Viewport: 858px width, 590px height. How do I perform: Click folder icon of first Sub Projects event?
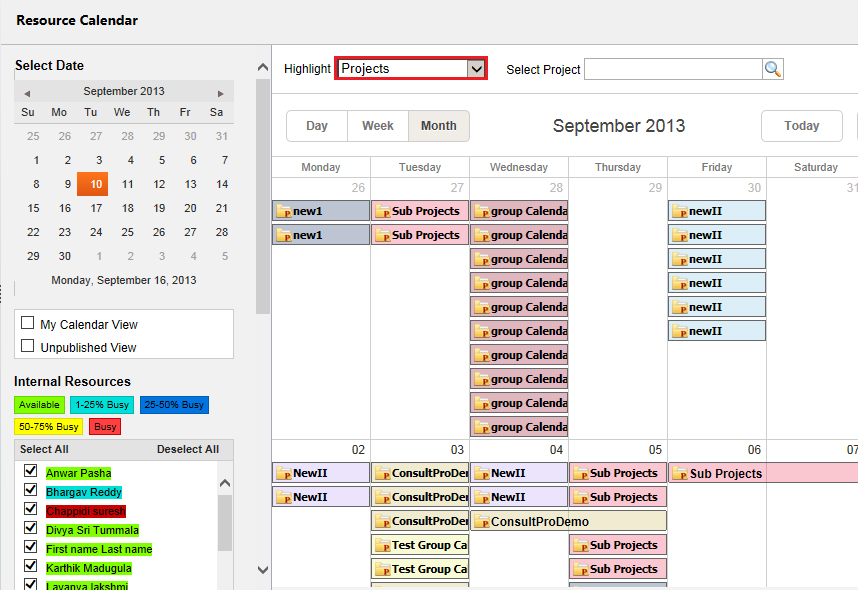[383, 211]
